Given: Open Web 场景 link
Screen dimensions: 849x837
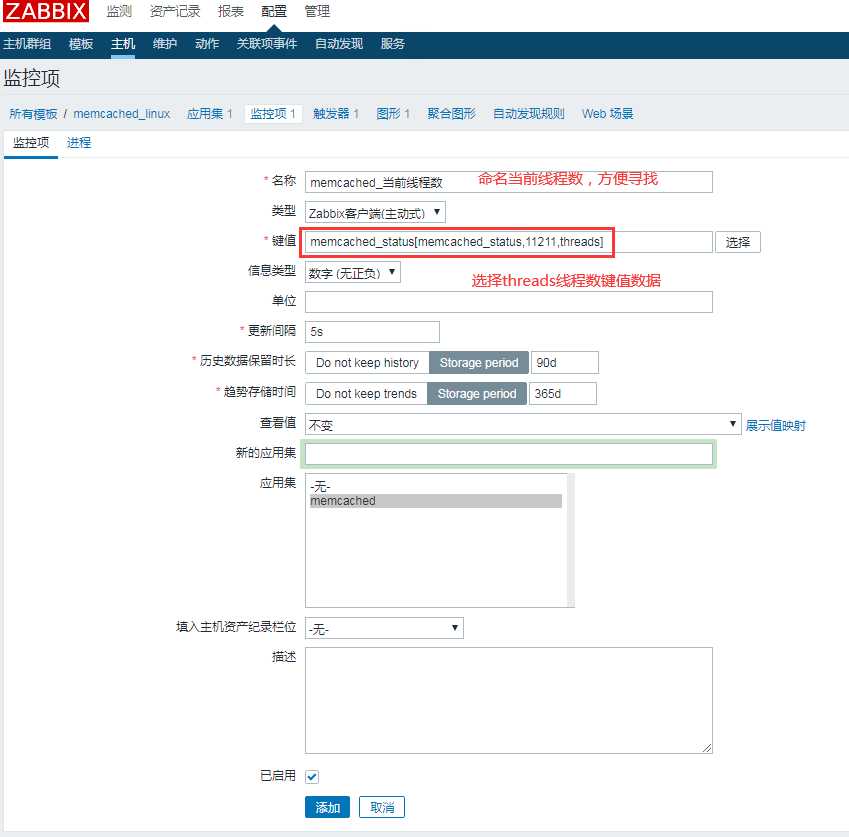Looking at the screenshot, I should (x=608, y=114).
